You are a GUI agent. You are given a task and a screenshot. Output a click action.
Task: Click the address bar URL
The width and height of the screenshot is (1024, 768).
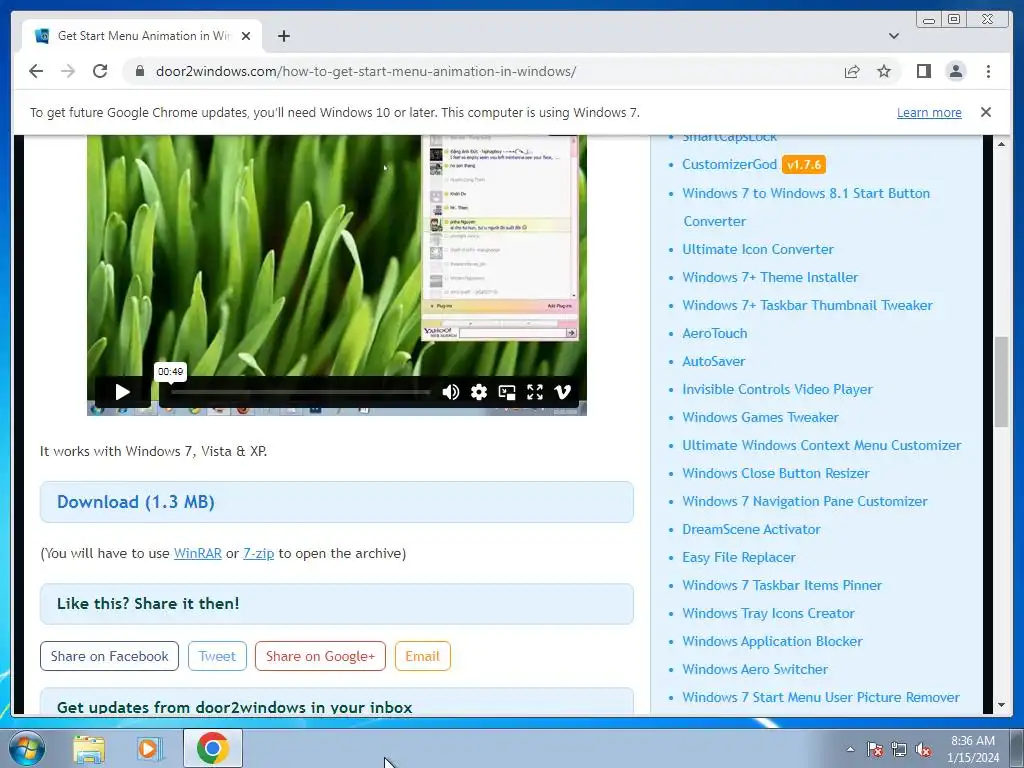click(x=366, y=71)
